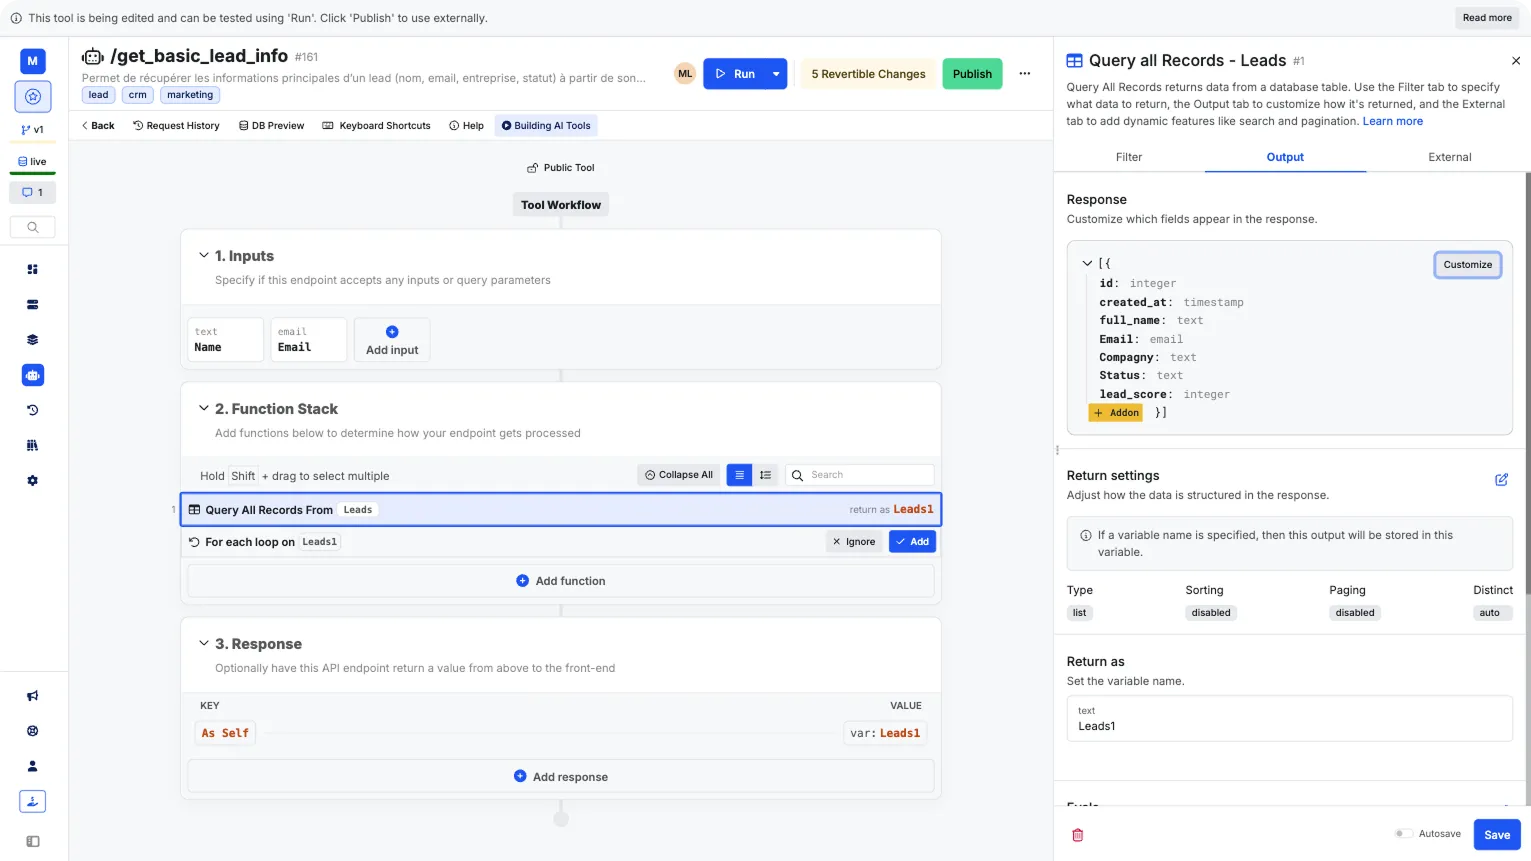The width and height of the screenshot is (1531, 861).
Task: Click the edit icon in Return settings
Action: pos(1501,480)
